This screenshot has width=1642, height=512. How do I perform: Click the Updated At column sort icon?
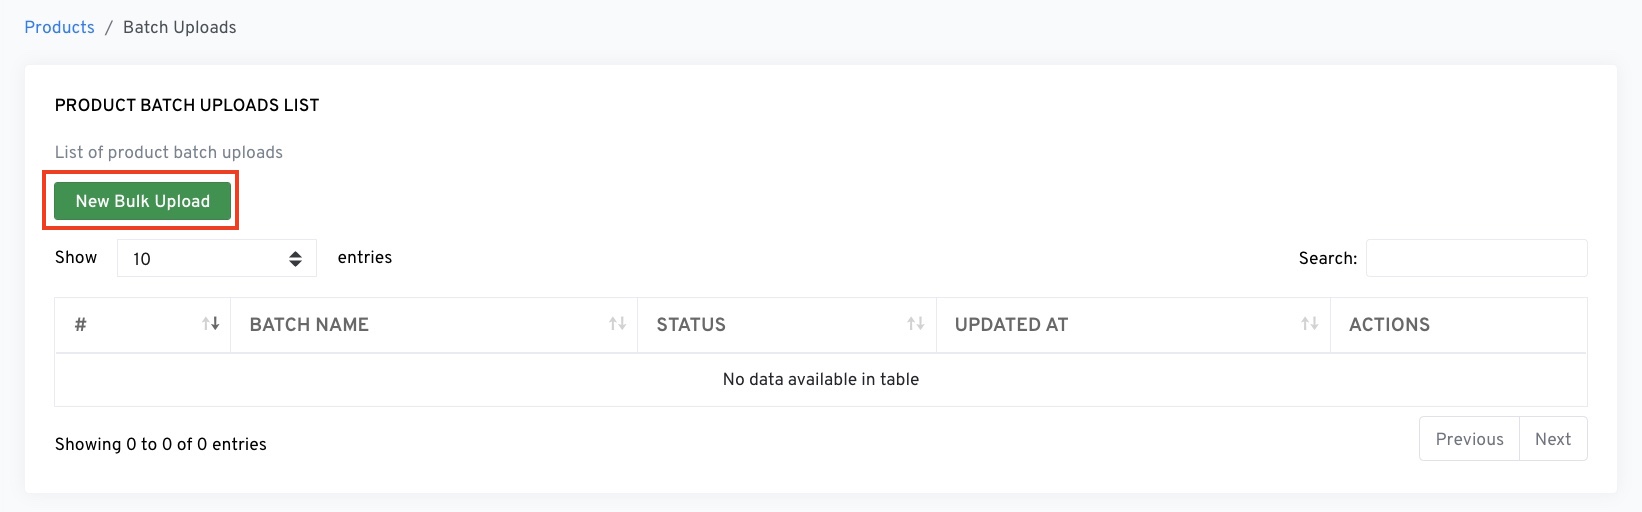[1309, 324]
